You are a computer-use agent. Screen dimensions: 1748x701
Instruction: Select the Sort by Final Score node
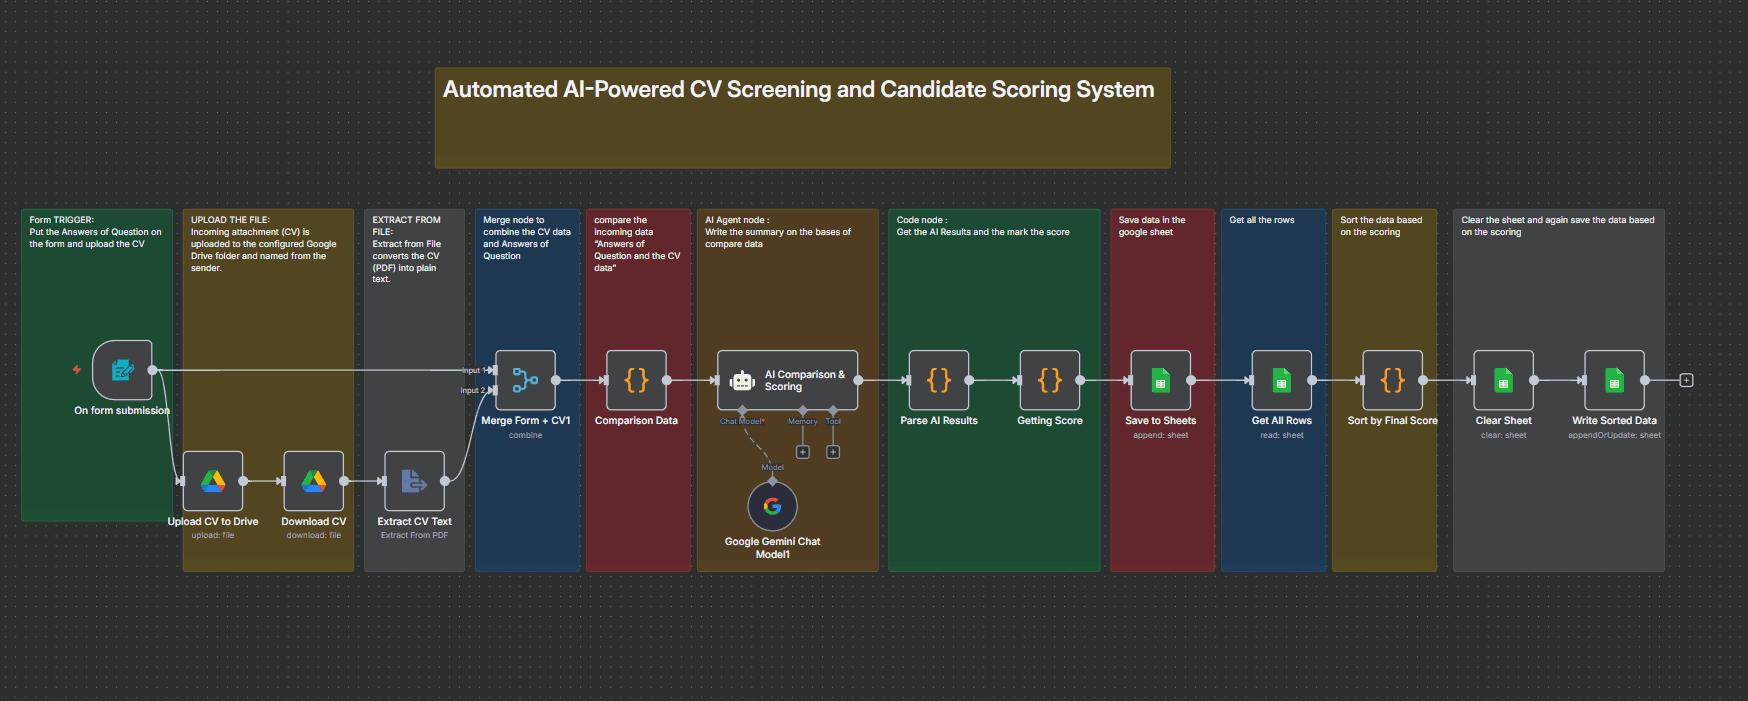click(1392, 380)
